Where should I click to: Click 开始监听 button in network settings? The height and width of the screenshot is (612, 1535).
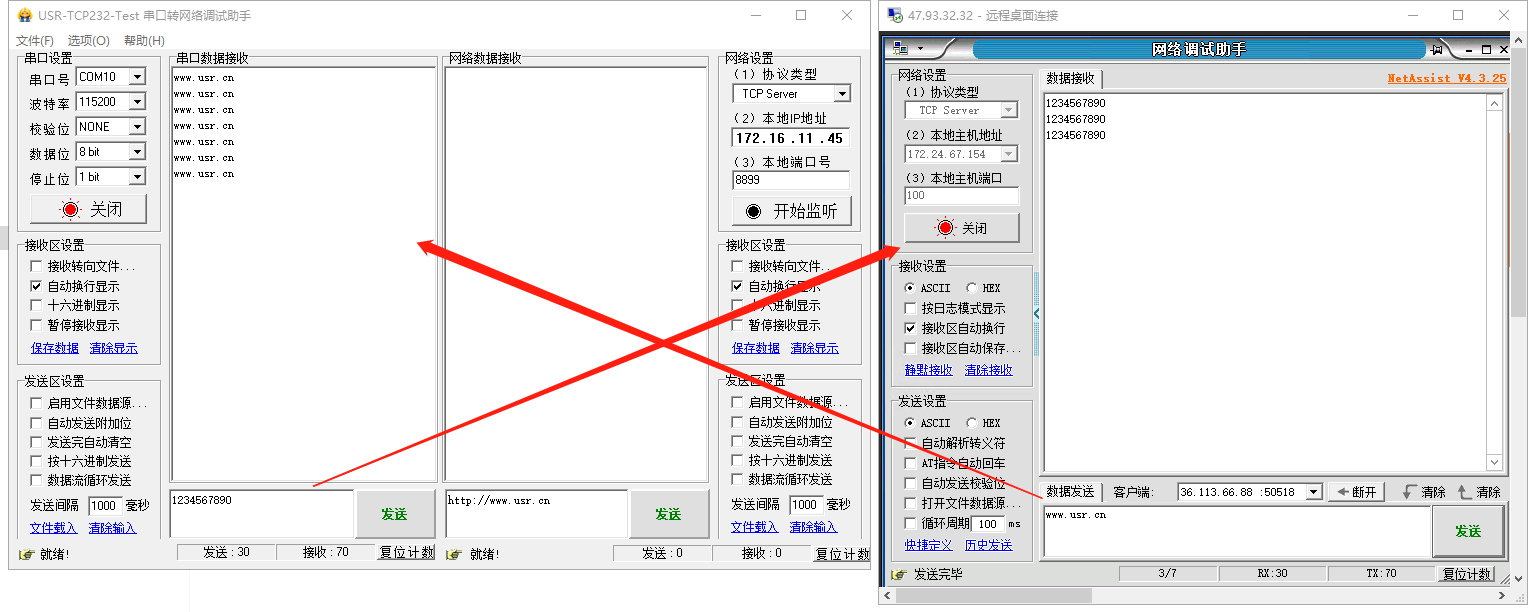pos(792,211)
